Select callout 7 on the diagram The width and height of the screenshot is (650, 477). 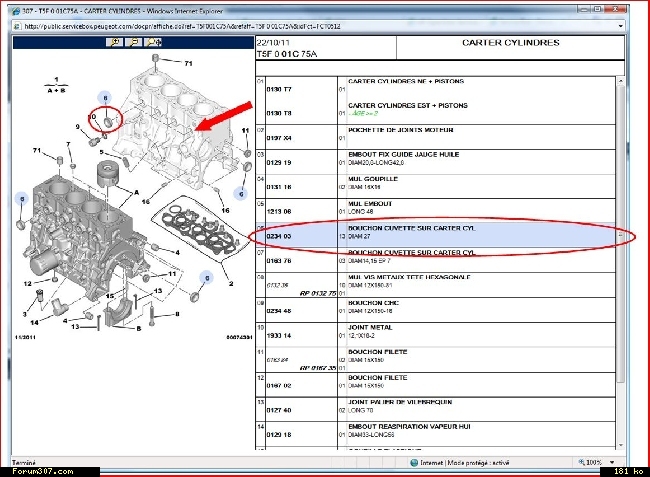(x=68, y=144)
